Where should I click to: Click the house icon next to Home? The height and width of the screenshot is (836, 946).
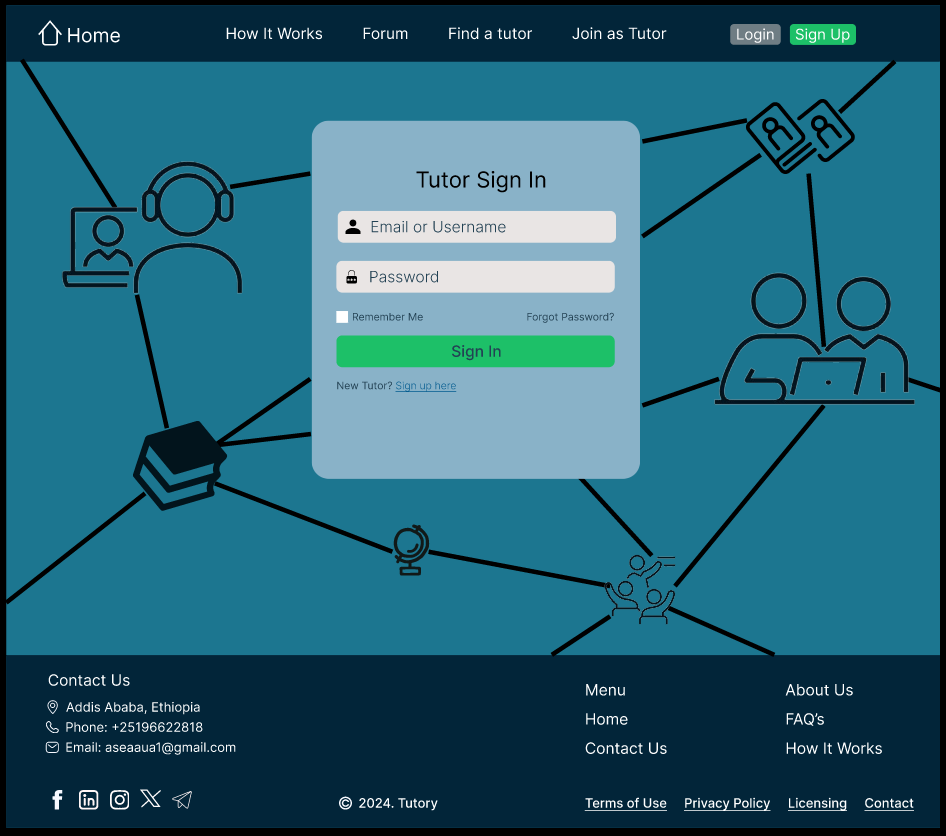click(48, 33)
